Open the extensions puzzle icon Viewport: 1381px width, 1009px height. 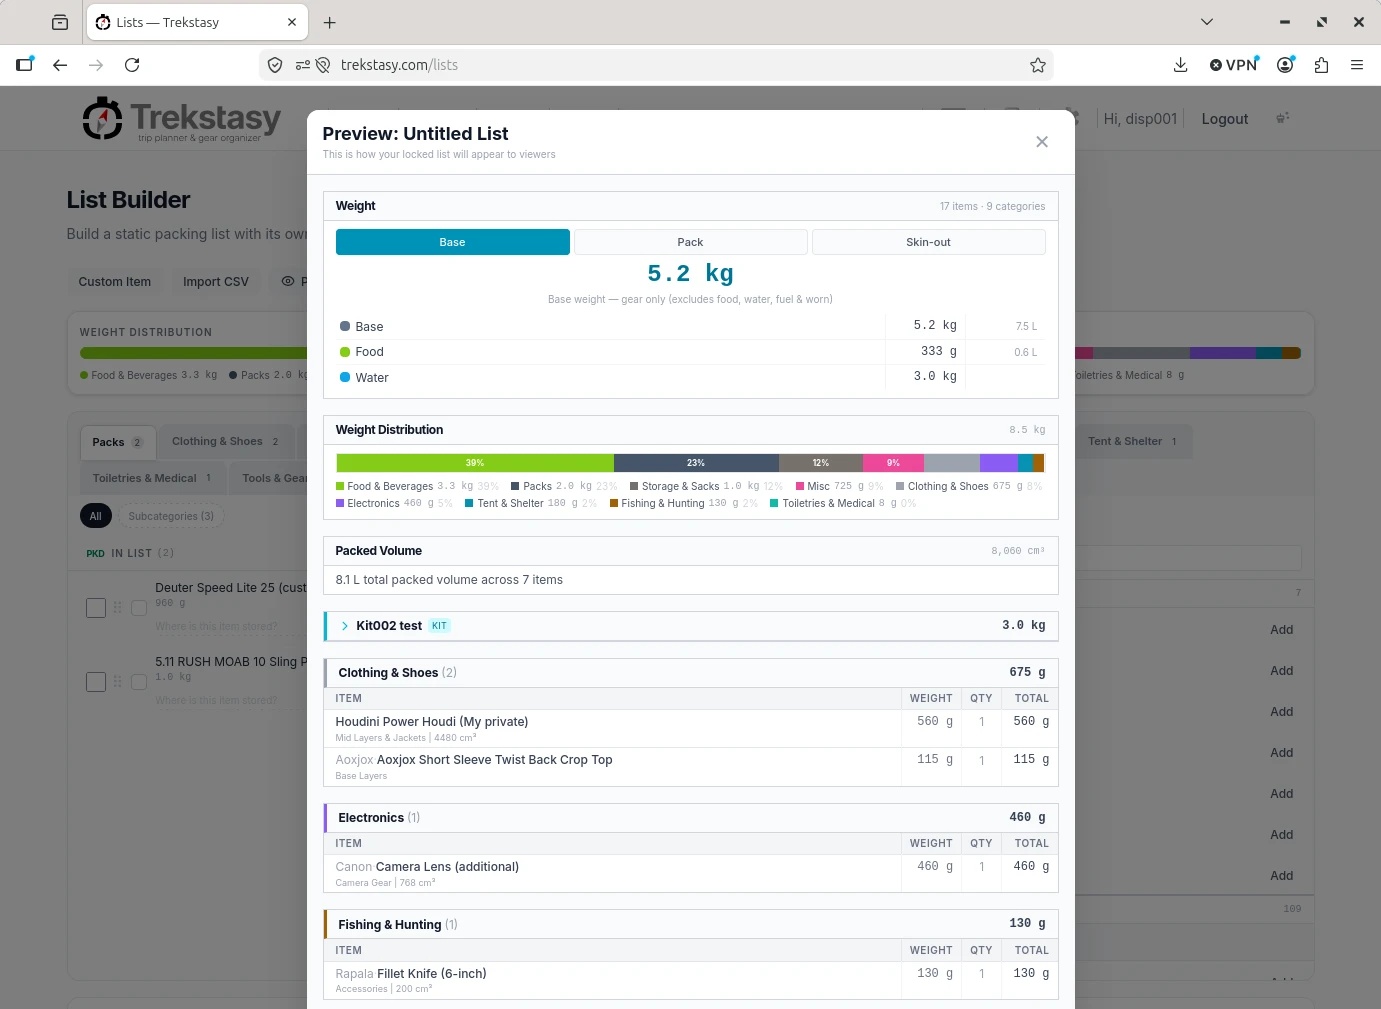[1321, 65]
